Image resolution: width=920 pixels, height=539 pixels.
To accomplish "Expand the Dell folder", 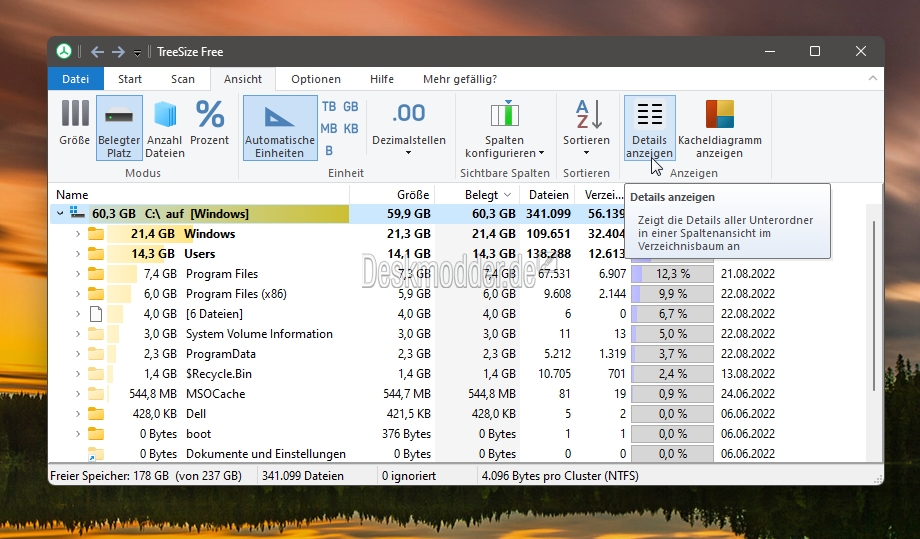I will pyautogui.click(x=78, y=413).
